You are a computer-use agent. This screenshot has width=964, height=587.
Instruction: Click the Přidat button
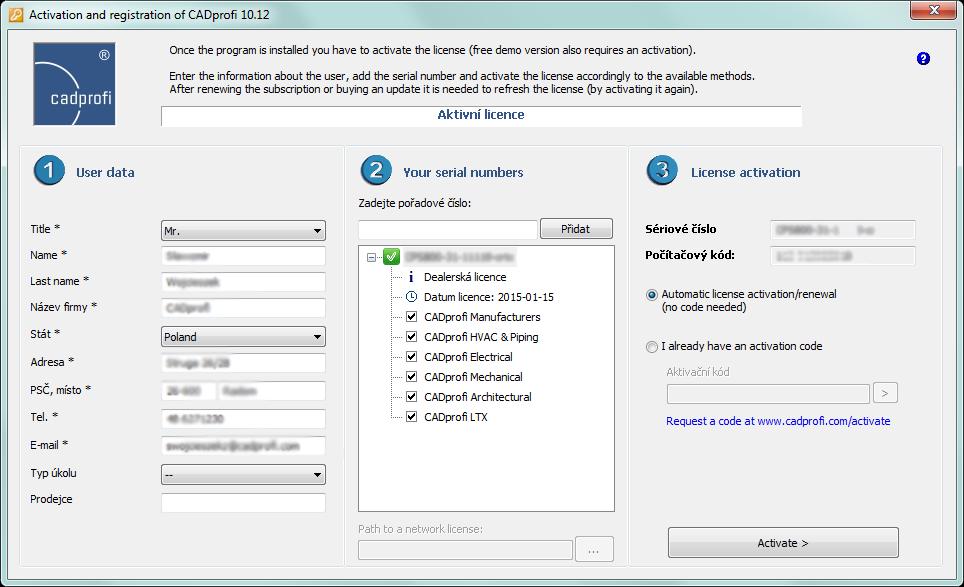coord(576,229)
